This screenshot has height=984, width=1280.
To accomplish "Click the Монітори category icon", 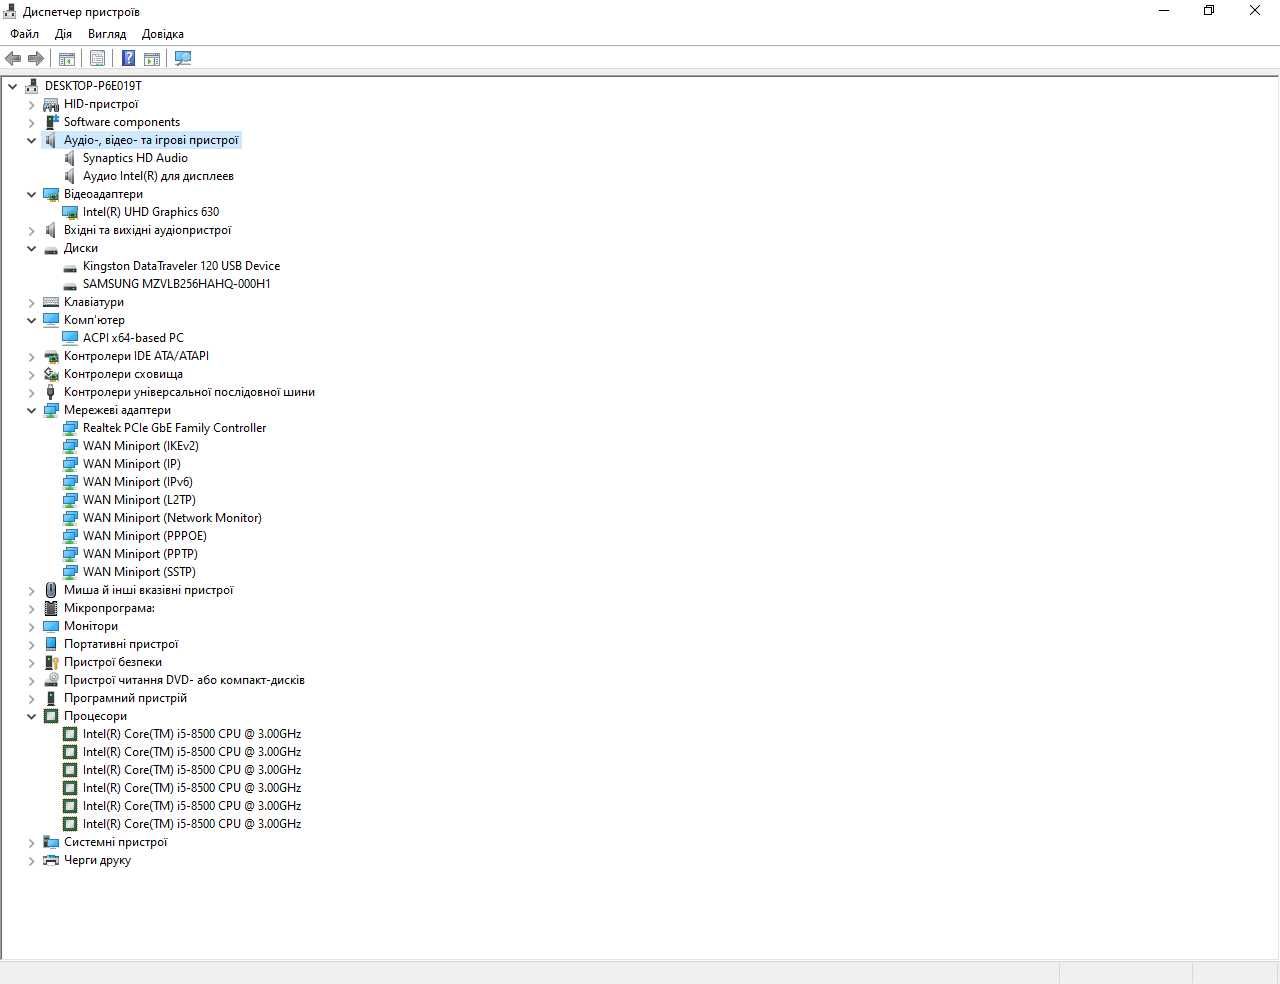I will (x=51, y=626).
